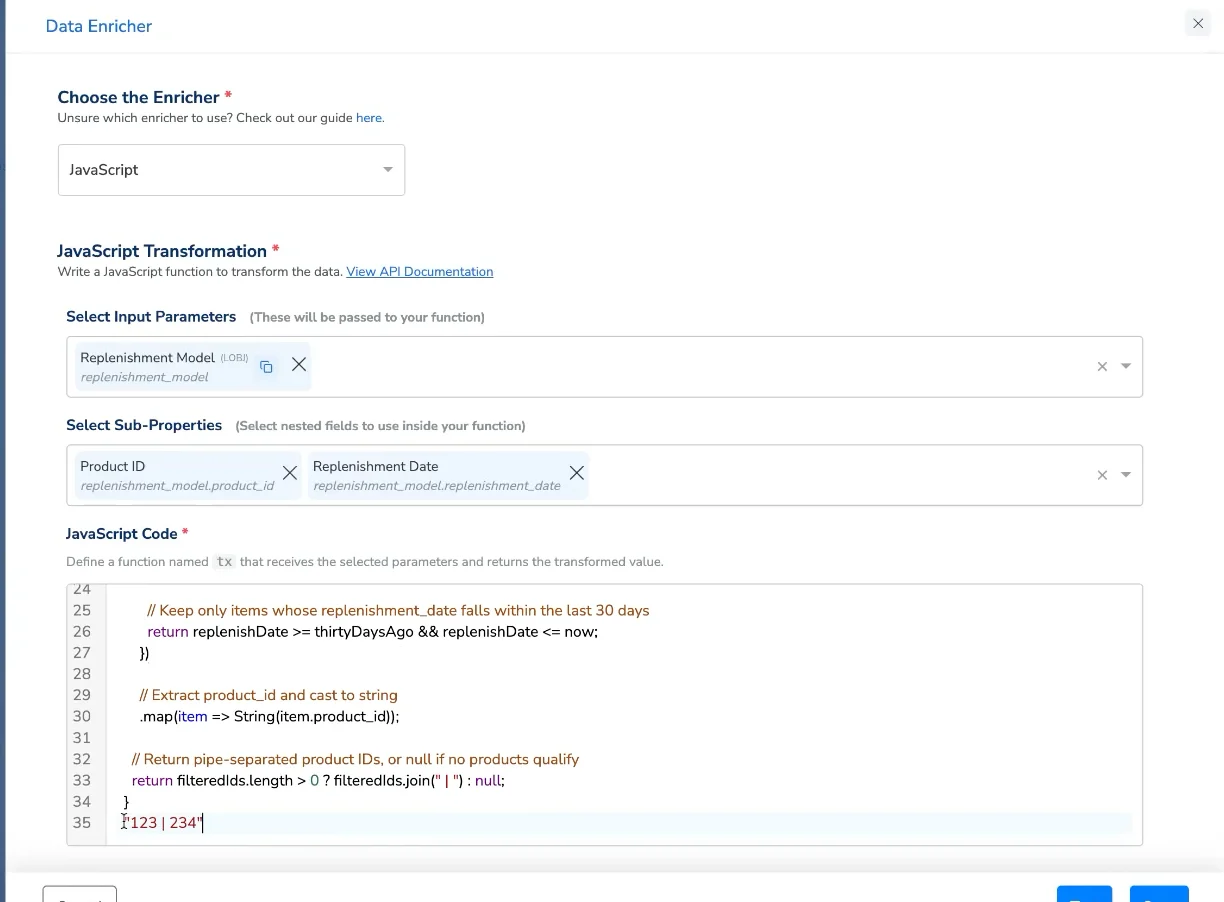The width and height of the screenshot is (1224, 902).
Task: Place cursor at code line 35
Action: coord(620,823)
